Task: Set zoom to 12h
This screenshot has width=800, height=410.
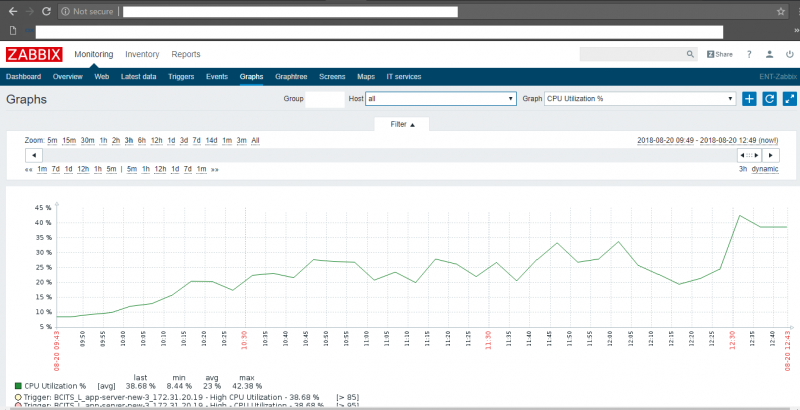Action: point(157,140)
